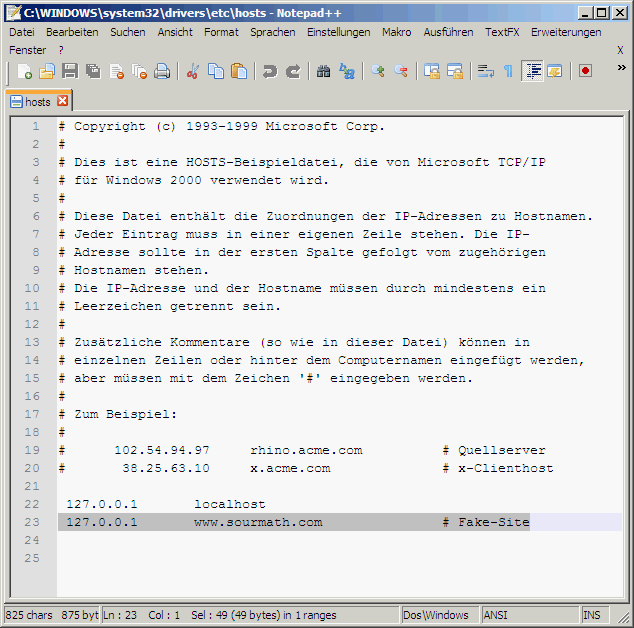Viewport: 634px width, 628px height.
Task: Click the INS insert mode indicator
Action: [595, 615]
